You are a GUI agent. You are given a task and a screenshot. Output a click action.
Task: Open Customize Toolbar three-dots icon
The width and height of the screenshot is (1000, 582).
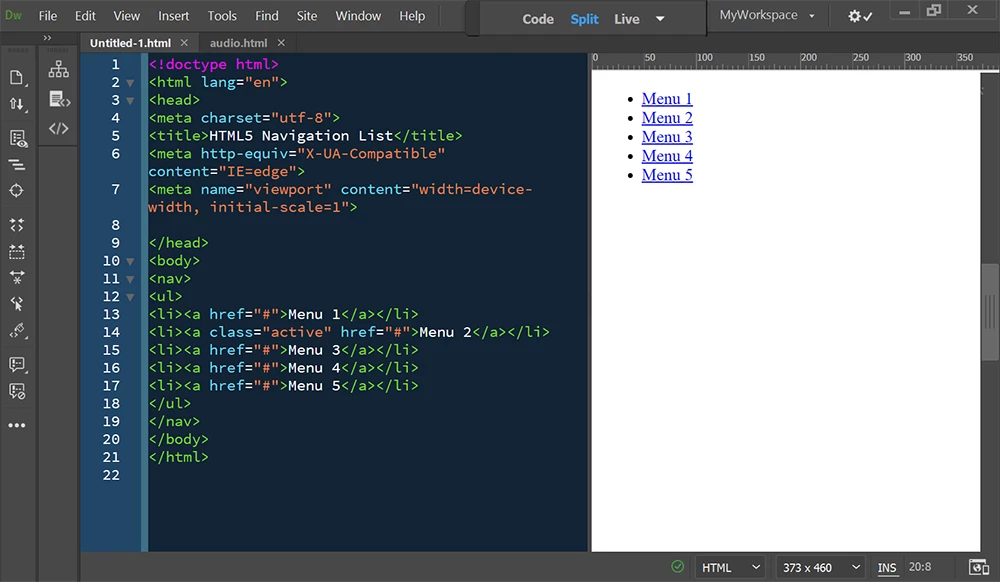[17, 425]
